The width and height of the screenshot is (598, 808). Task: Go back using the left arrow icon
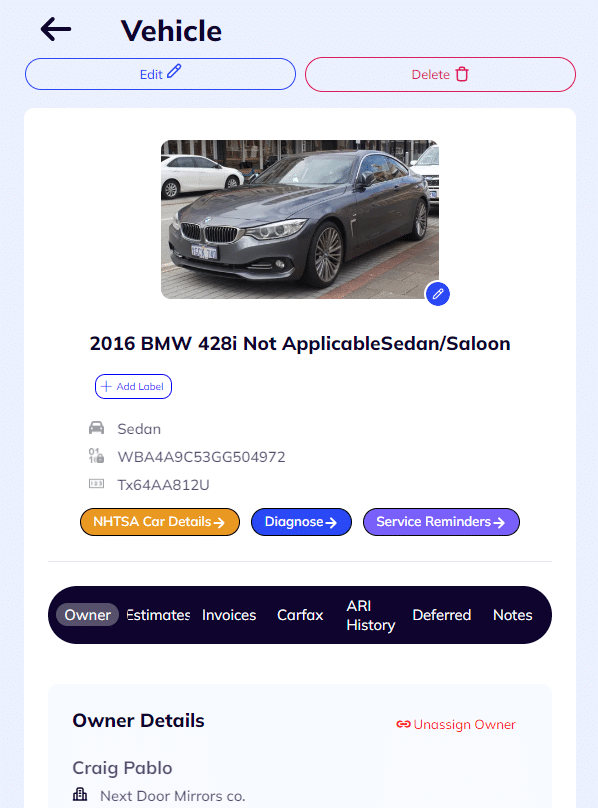[x=56, y=29]
